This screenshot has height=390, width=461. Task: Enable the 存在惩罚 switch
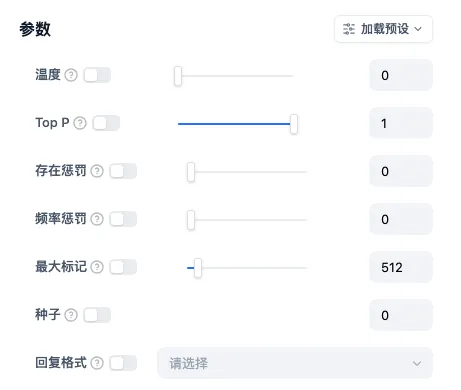pos(123,171)
